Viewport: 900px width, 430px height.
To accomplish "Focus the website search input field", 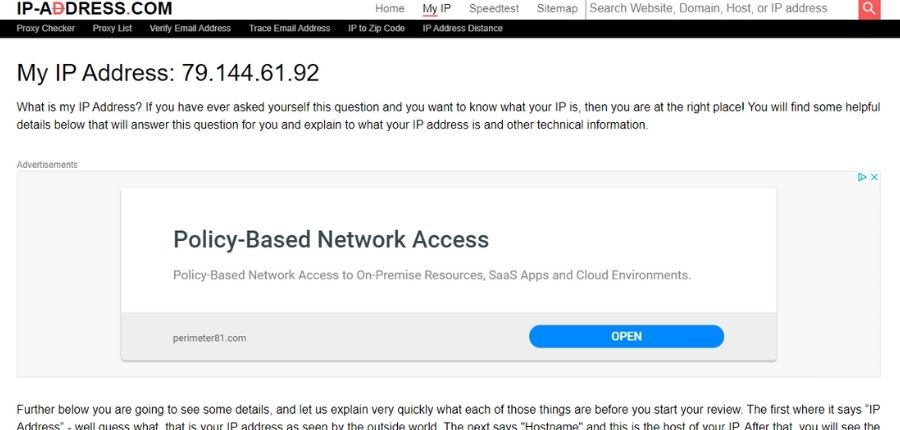I will click(x=722, y=9).
